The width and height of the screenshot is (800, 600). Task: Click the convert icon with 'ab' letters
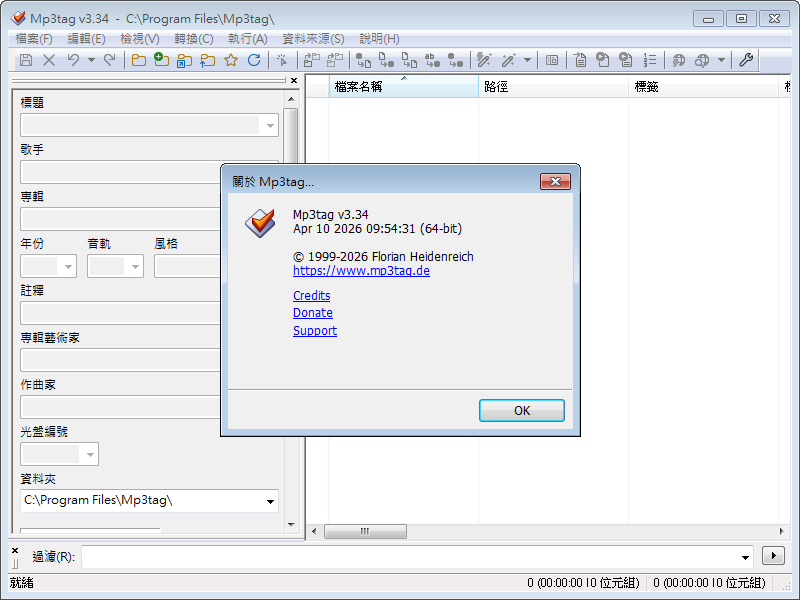pos(433,60)
